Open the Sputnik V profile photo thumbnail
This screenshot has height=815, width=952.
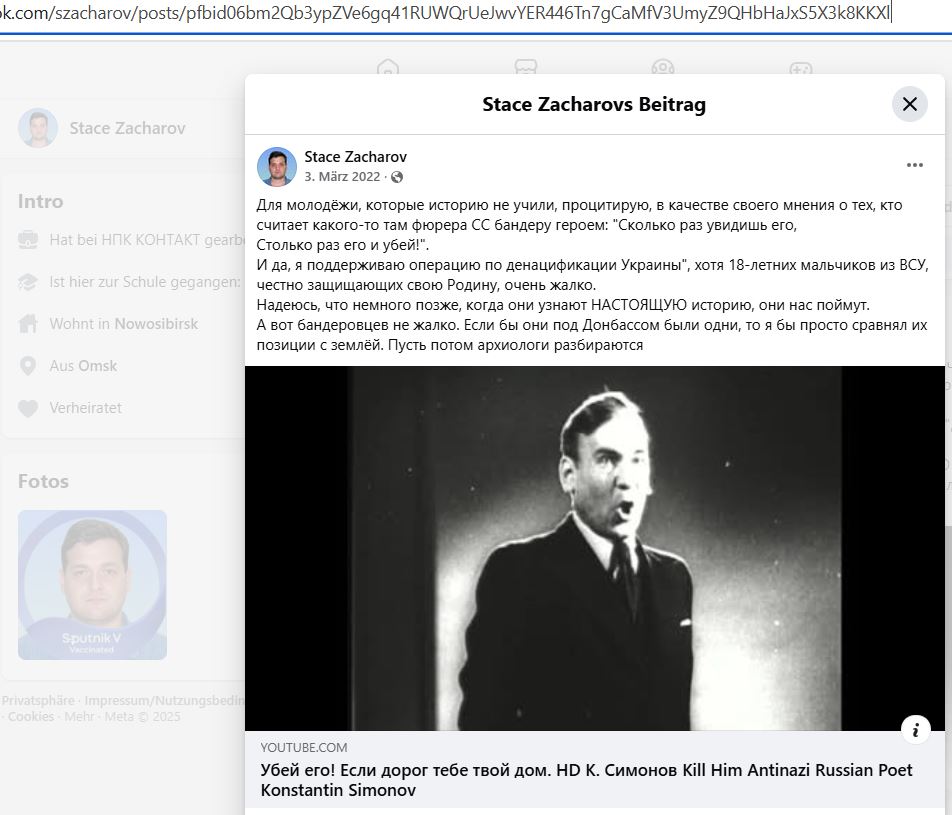point(92,585)
